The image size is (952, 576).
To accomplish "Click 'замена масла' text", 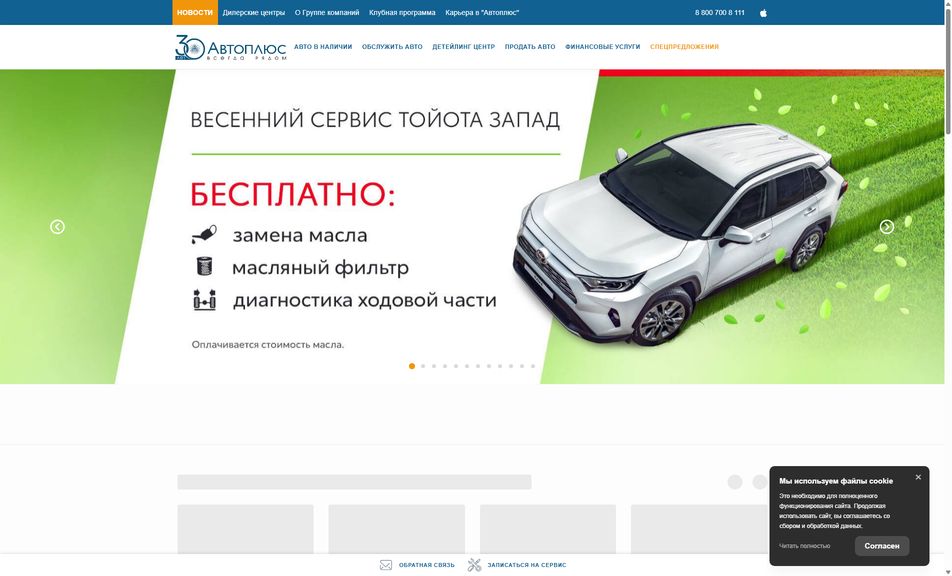I will (x=300, y=235).
